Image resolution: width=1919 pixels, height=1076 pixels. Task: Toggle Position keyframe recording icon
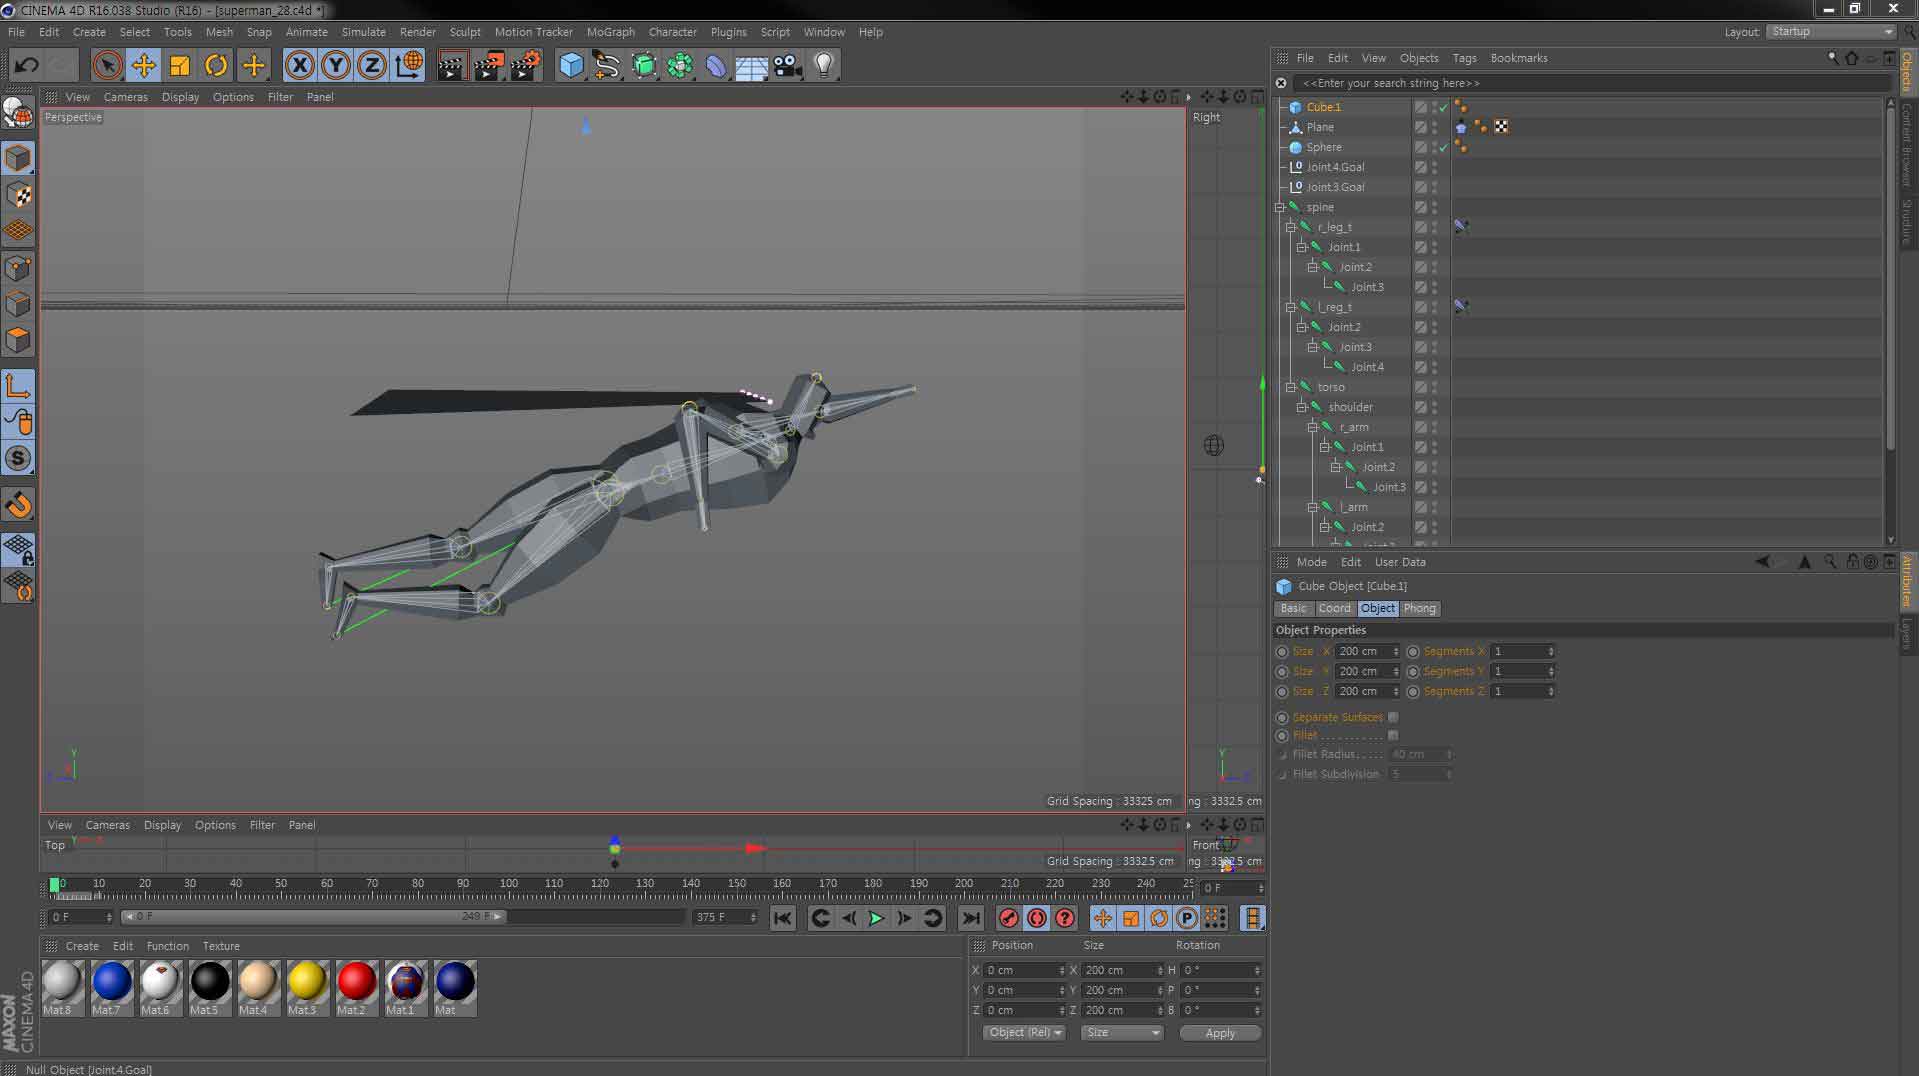coord(1102,918)
